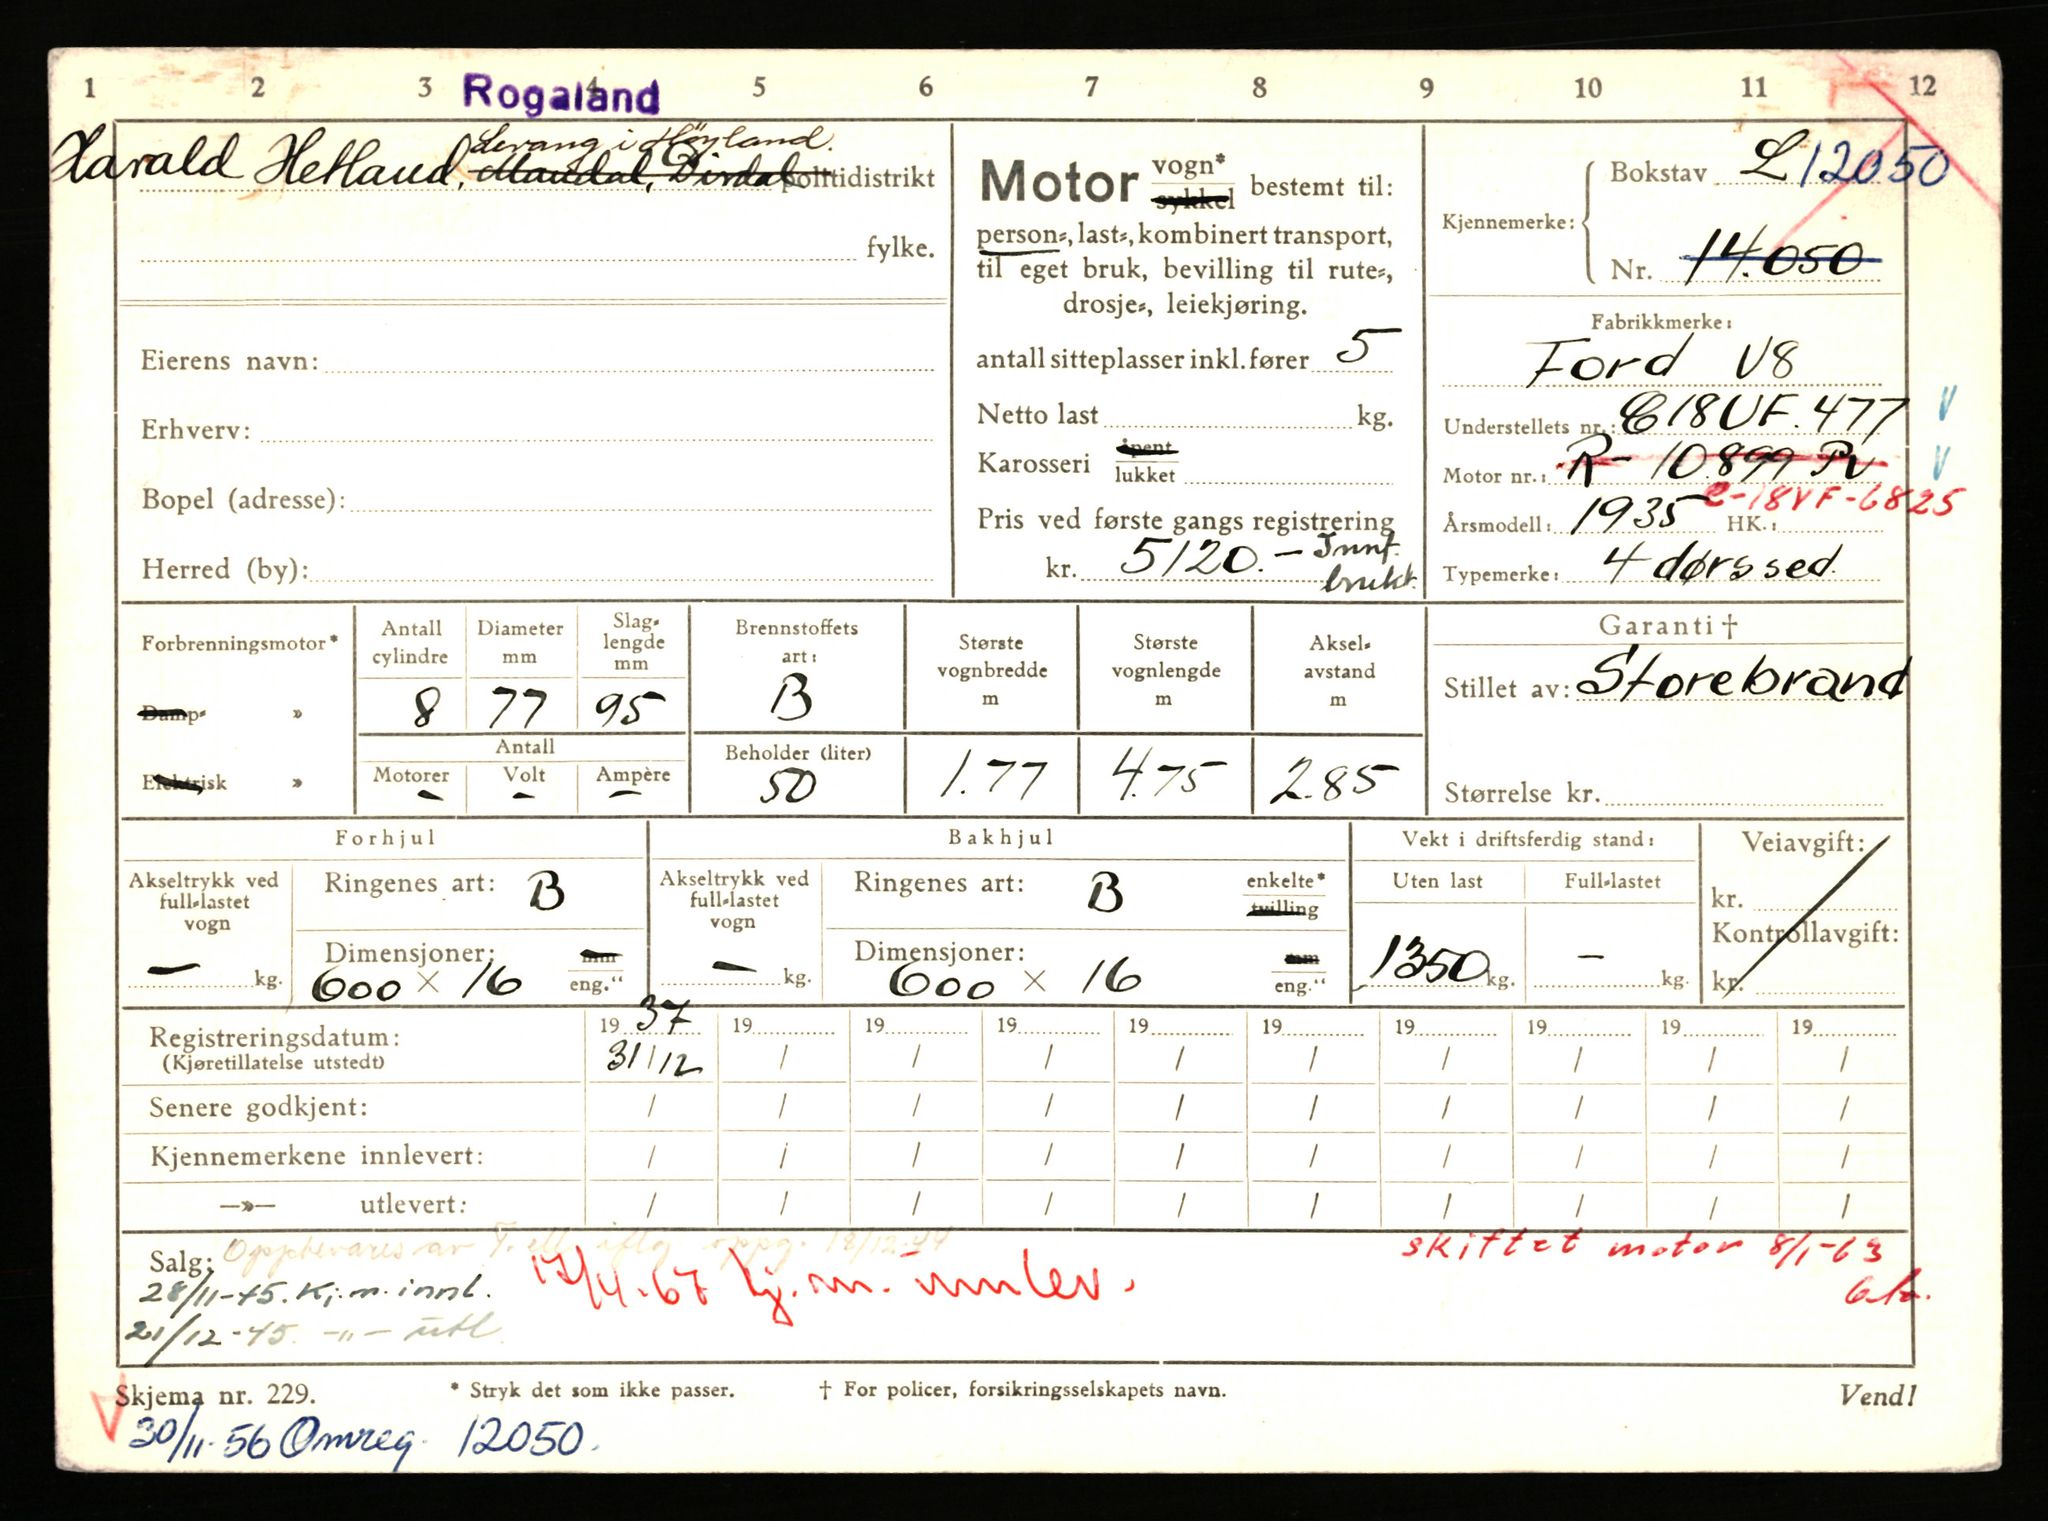Click the Vend! text at bottom right

(1878, 1396)
